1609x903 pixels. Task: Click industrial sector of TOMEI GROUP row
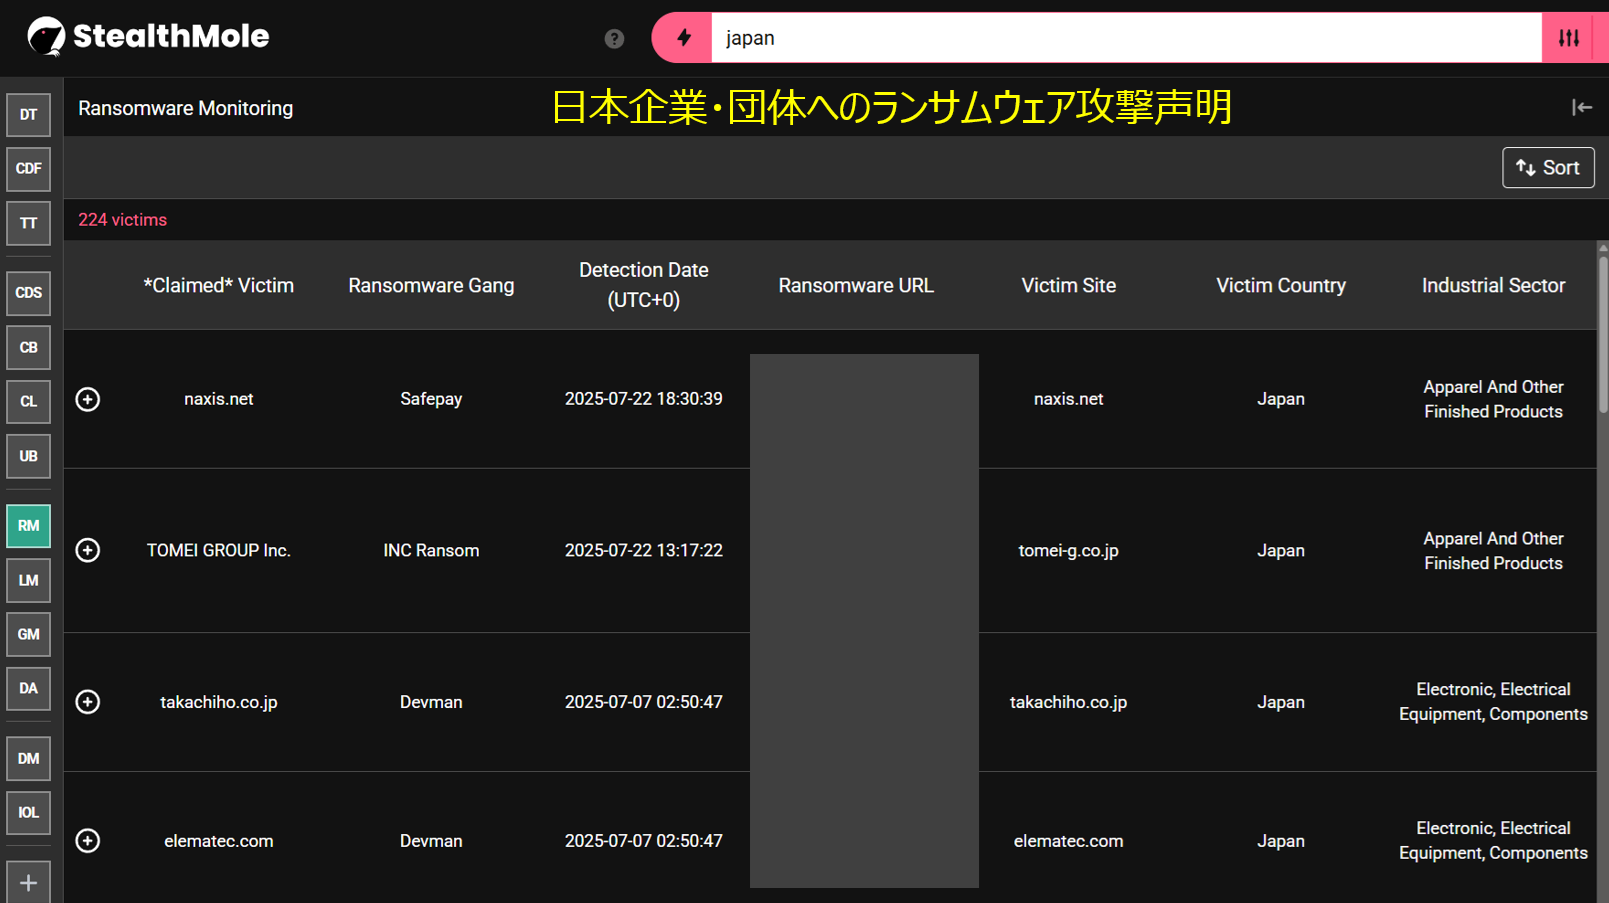pyautogui.click(x=1493, y=551)
